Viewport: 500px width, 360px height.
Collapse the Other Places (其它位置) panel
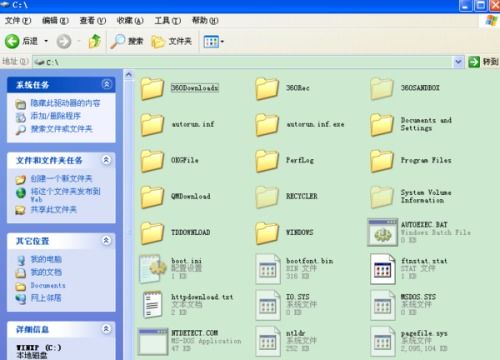106,240
